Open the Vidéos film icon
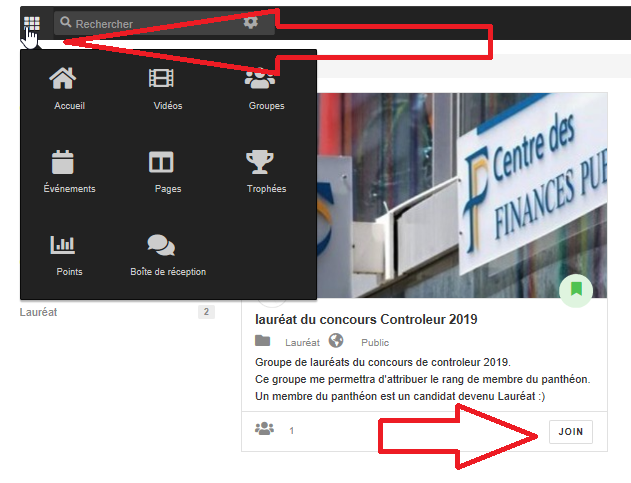Viewport: 631px width, 483px height. [x=161, y=78]
